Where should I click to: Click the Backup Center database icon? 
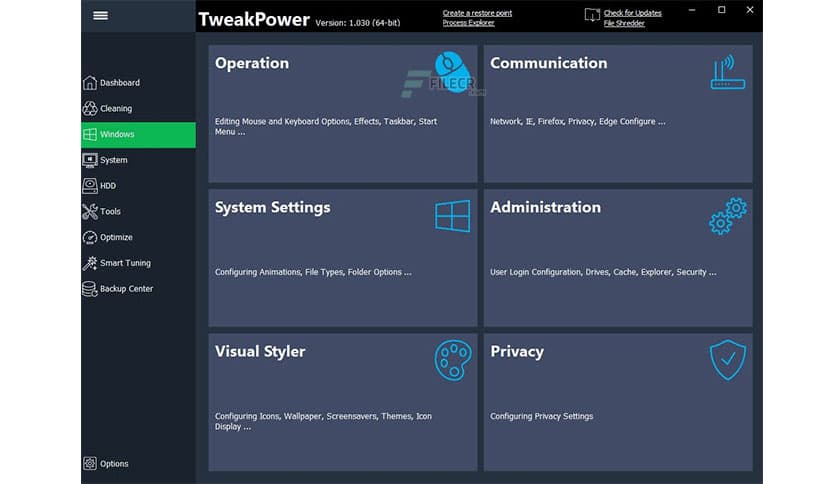point(90,288)
